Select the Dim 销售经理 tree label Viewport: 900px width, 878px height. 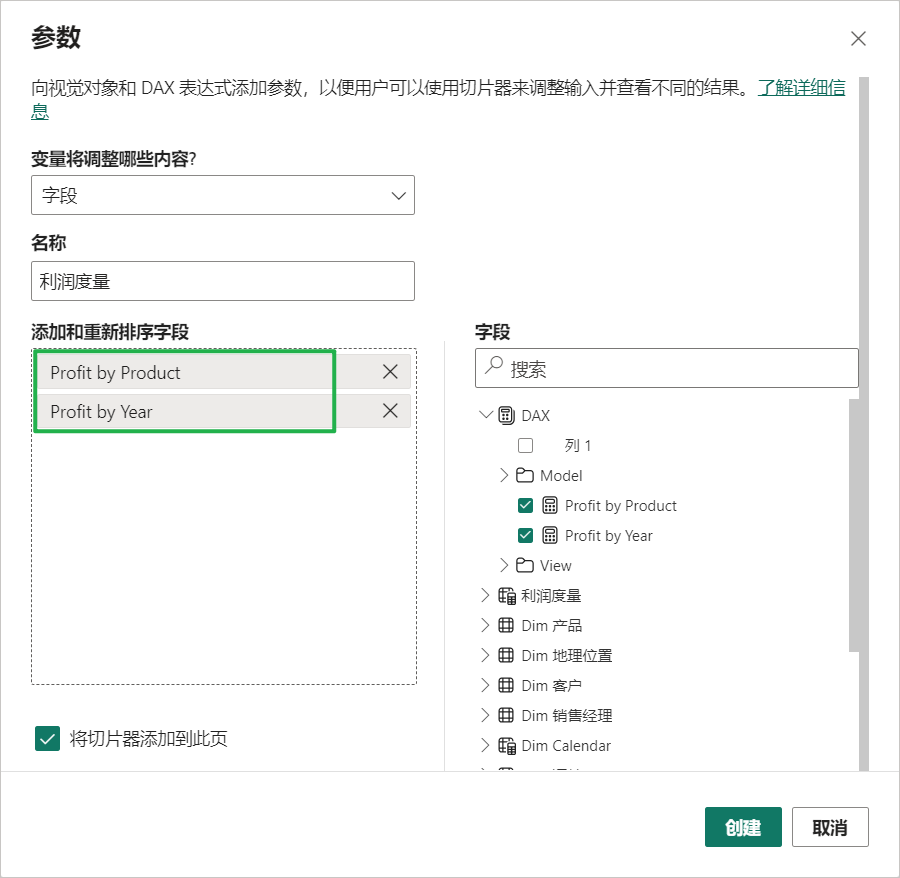[x=567, y=716]
